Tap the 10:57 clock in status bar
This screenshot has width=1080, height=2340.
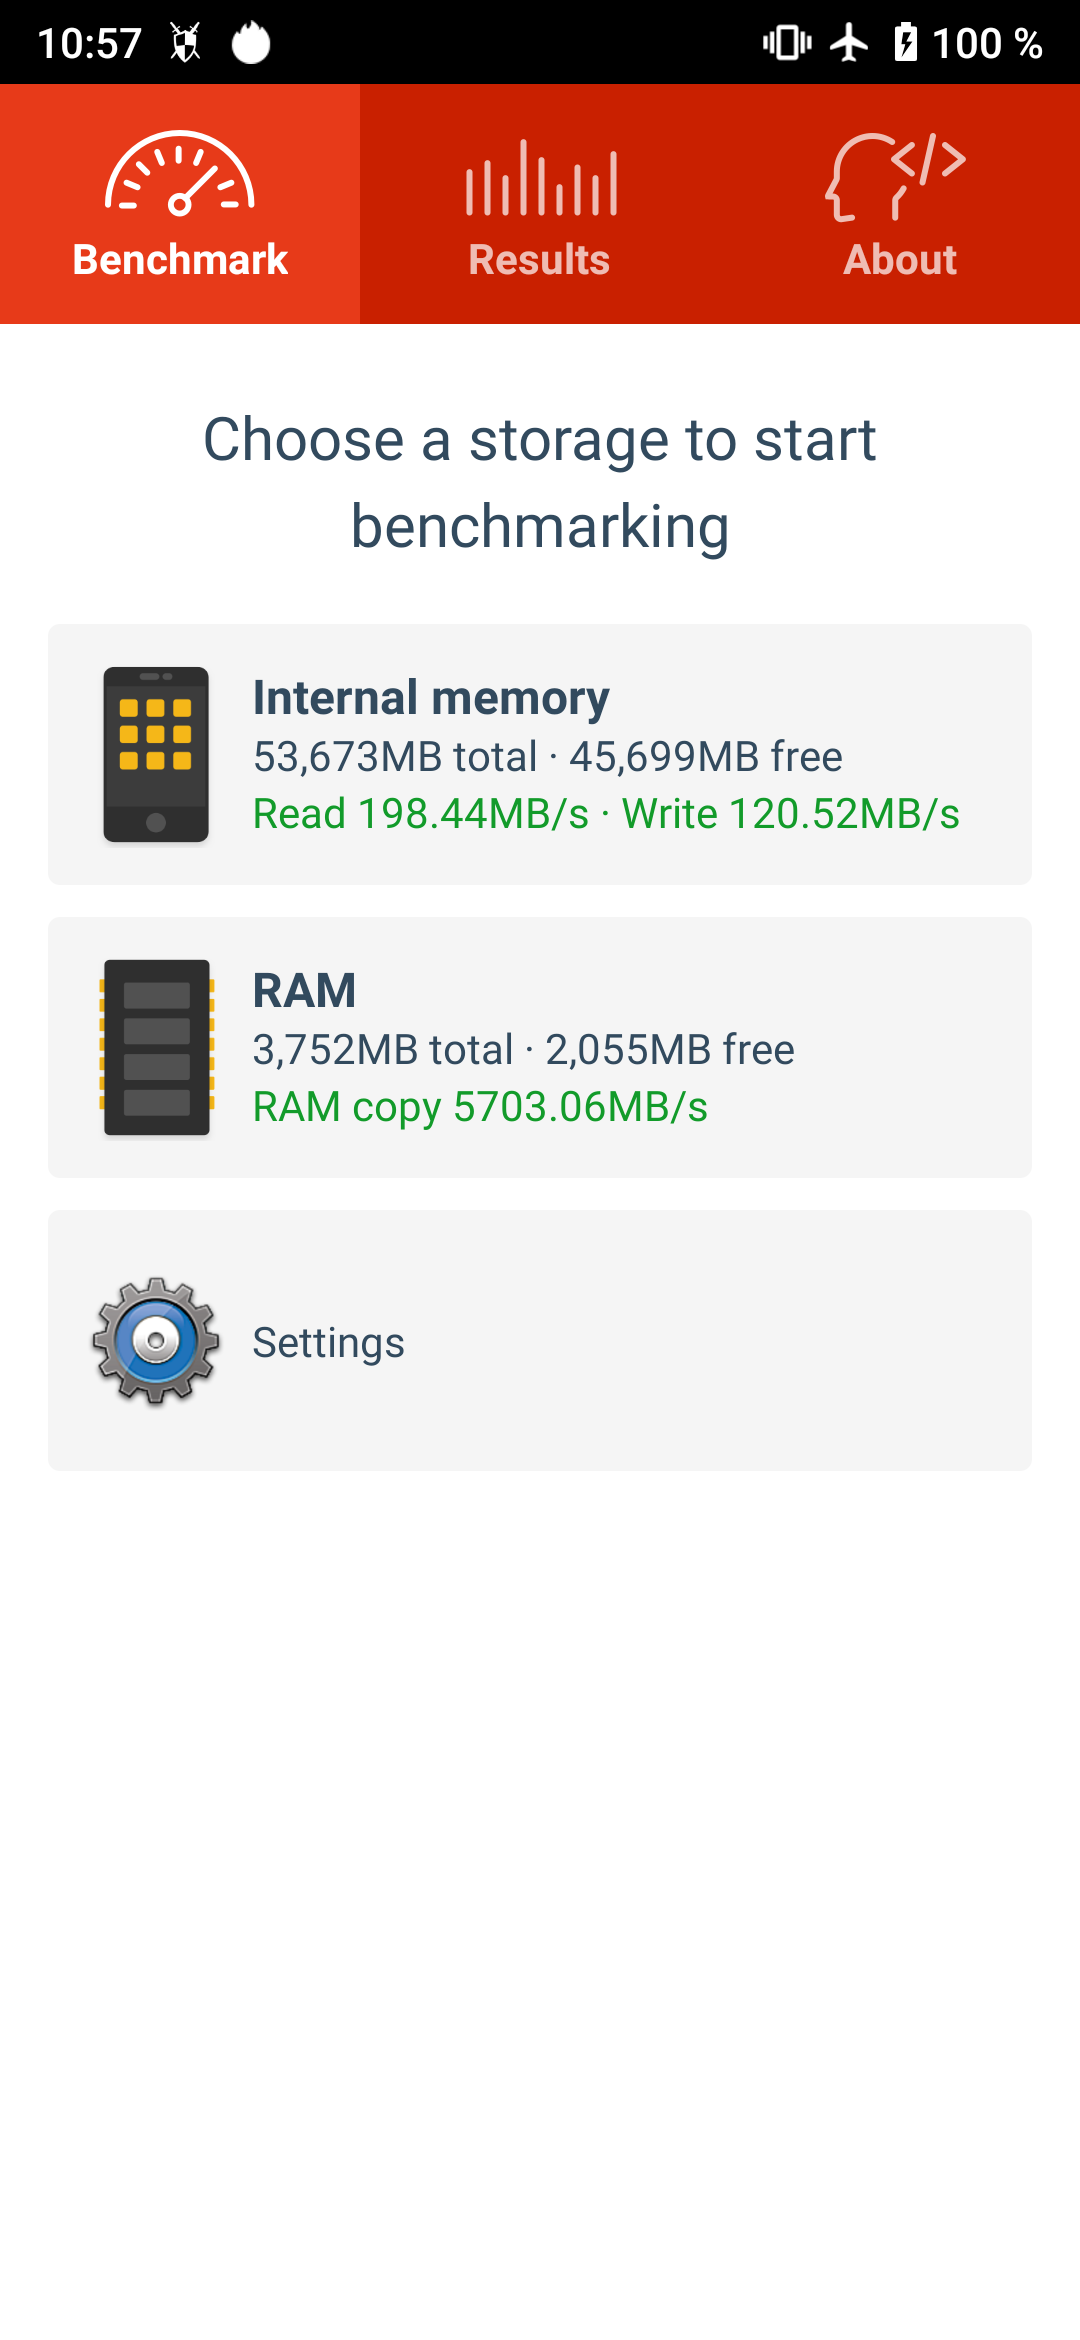pyautogui.click(x=90, y=43)
